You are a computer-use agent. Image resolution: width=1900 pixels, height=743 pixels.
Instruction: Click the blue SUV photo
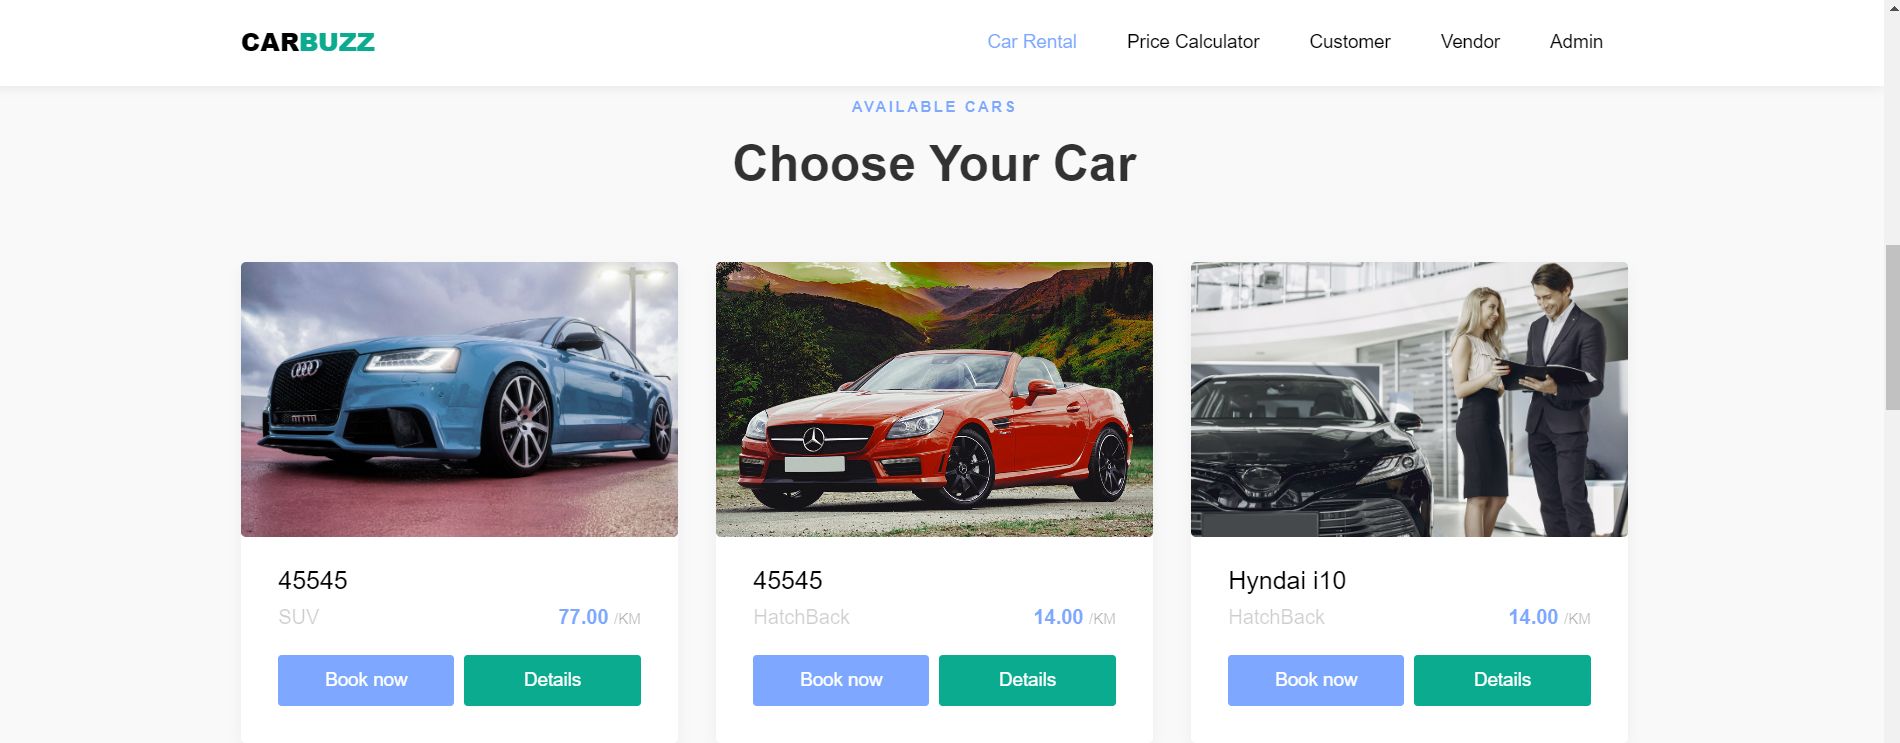point(458,399)
